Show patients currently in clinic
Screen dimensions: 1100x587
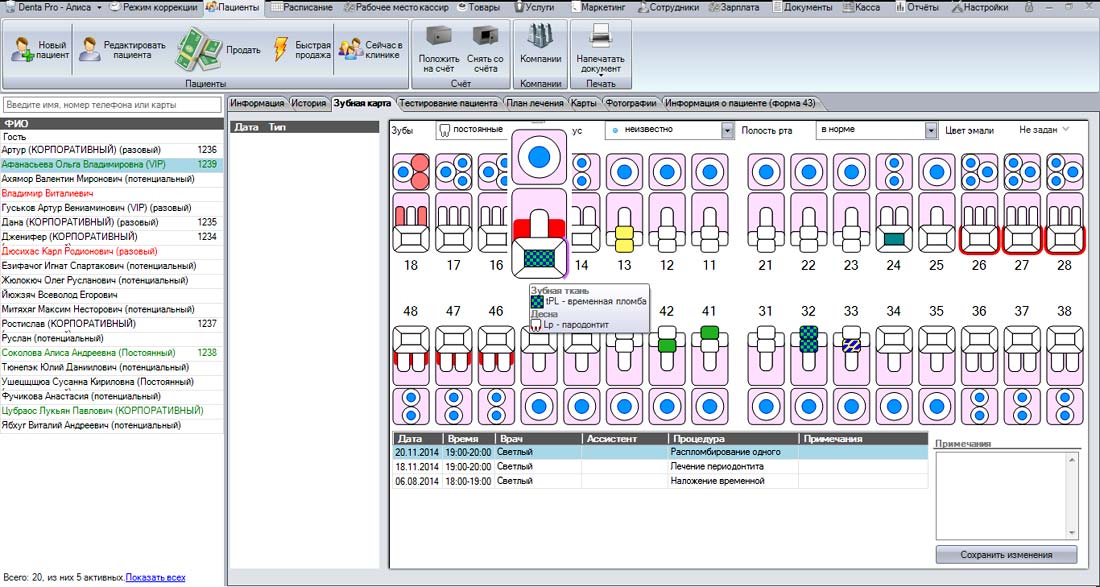350,50
